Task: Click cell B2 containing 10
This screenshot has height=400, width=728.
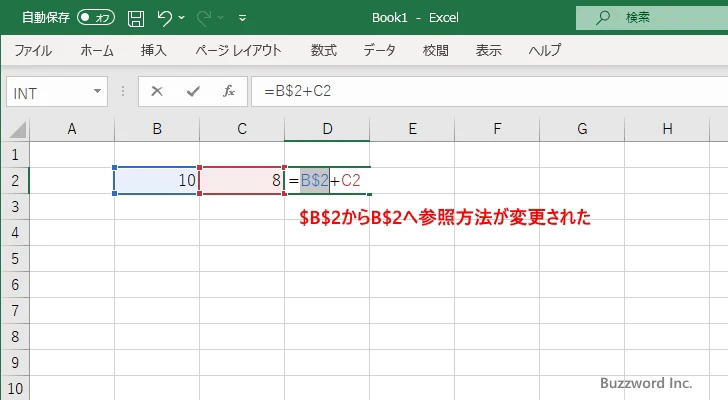Action: click(x=157, y=181)
